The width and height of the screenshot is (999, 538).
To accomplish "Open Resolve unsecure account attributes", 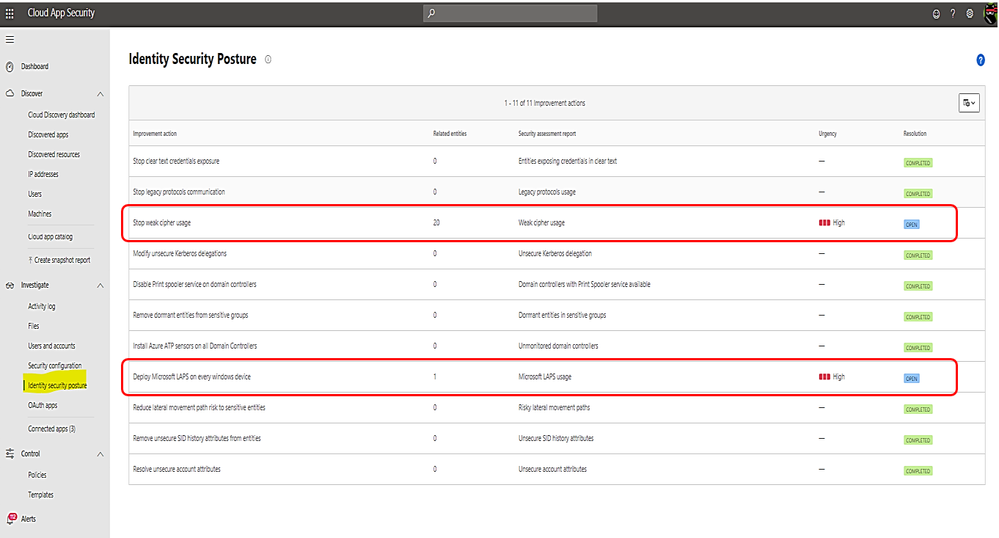I will tap(176, 469).
